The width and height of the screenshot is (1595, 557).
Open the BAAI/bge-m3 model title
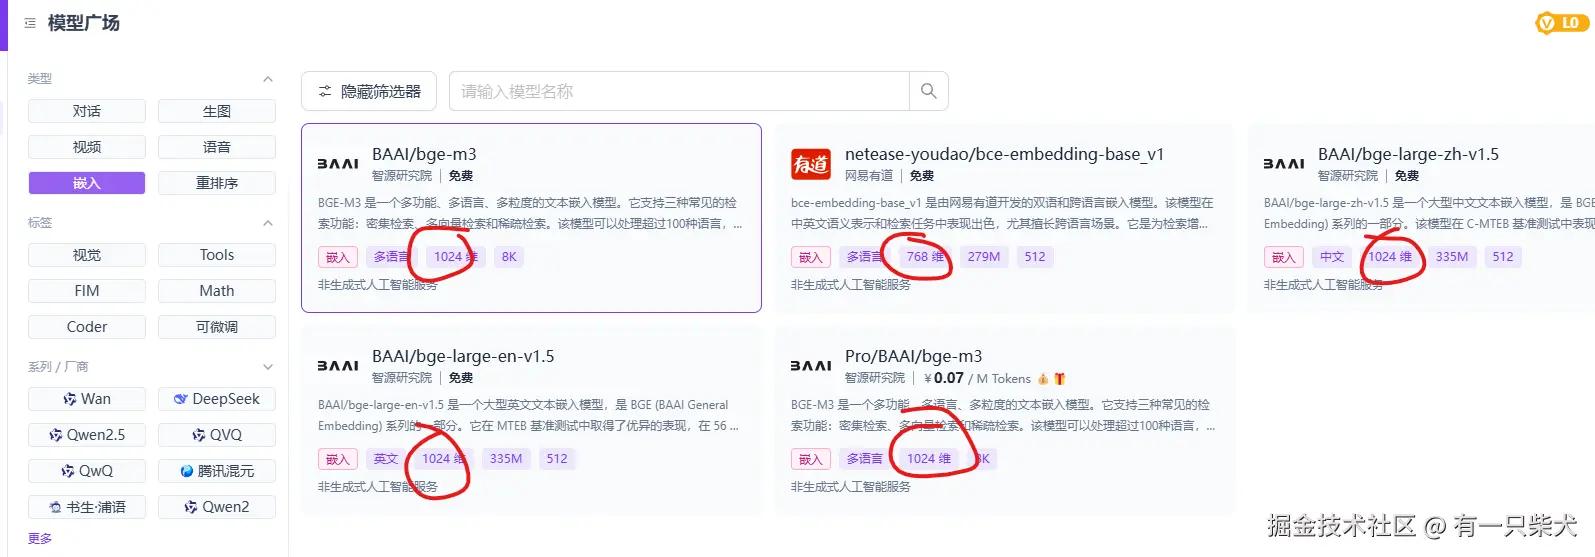coord(424,154)
